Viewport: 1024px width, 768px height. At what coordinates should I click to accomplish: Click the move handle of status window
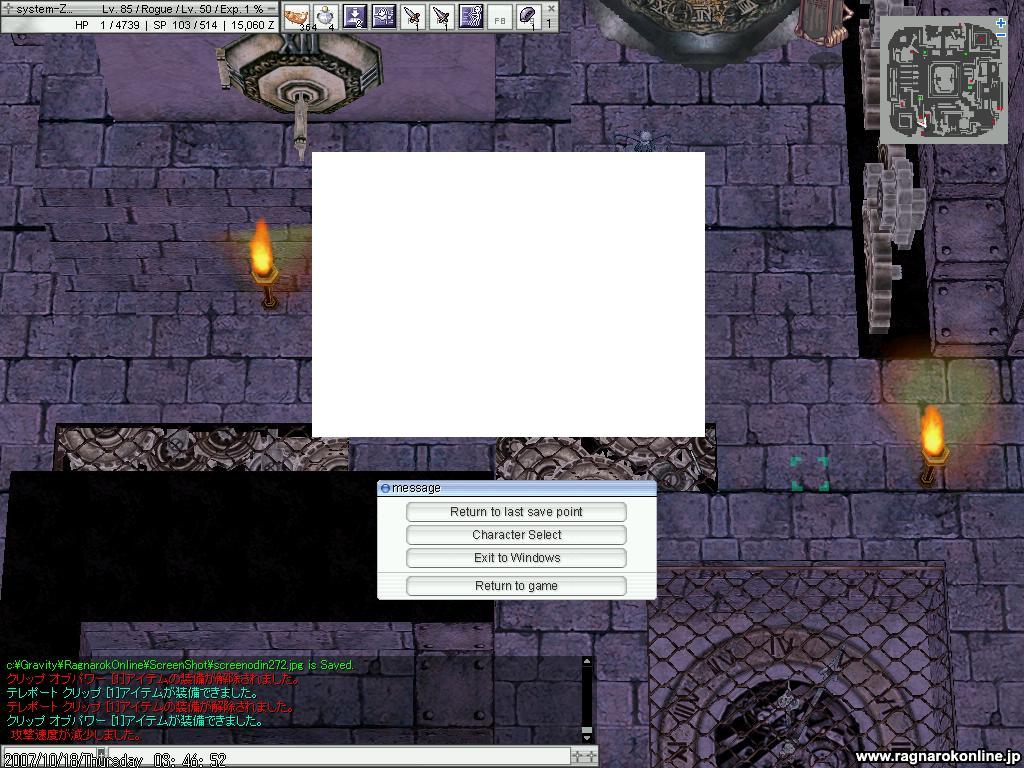(x=8, y=9)
